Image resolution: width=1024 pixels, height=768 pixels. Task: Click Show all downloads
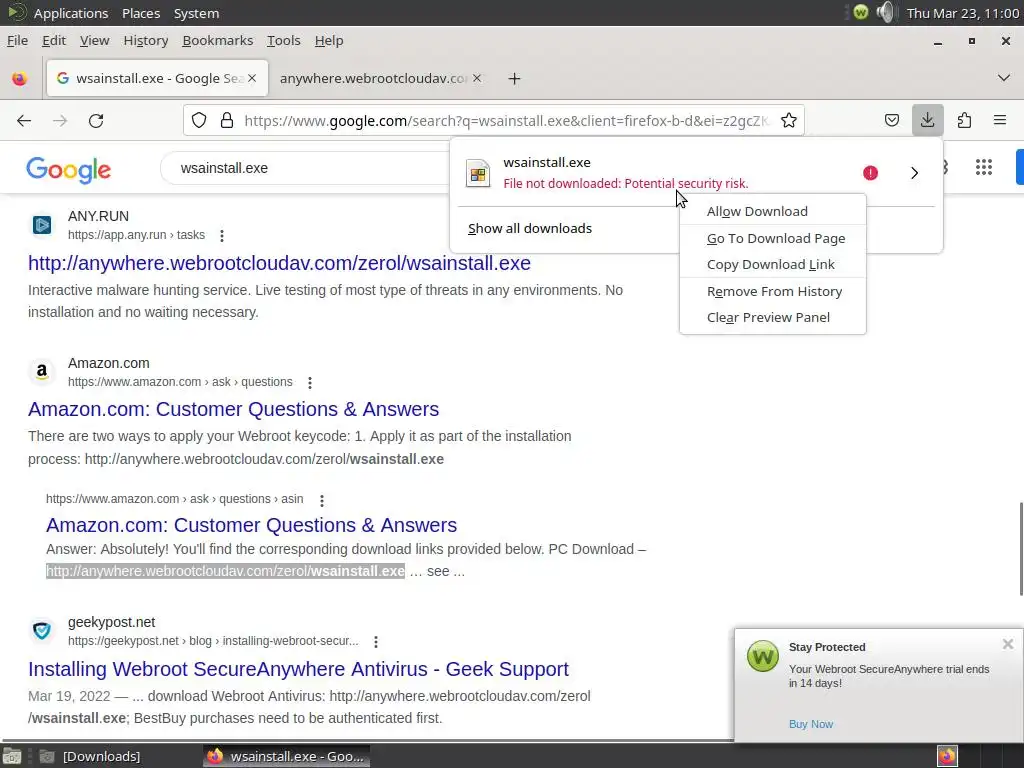click(x=530, y=229)
